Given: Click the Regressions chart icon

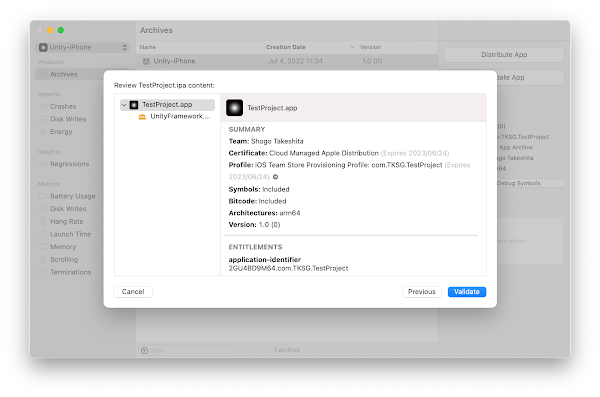Looking at the screenshot, I should point(43,164).
